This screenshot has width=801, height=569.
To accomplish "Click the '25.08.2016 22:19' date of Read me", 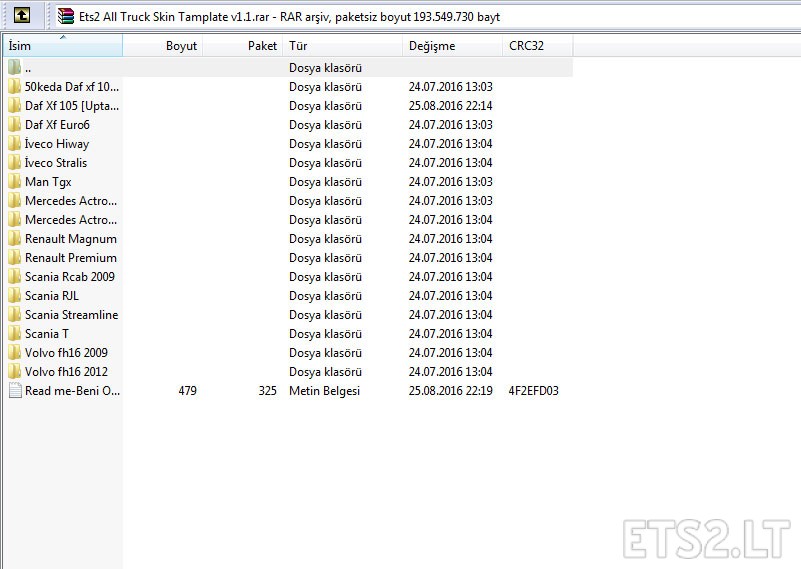I will [x=451, y=390].
